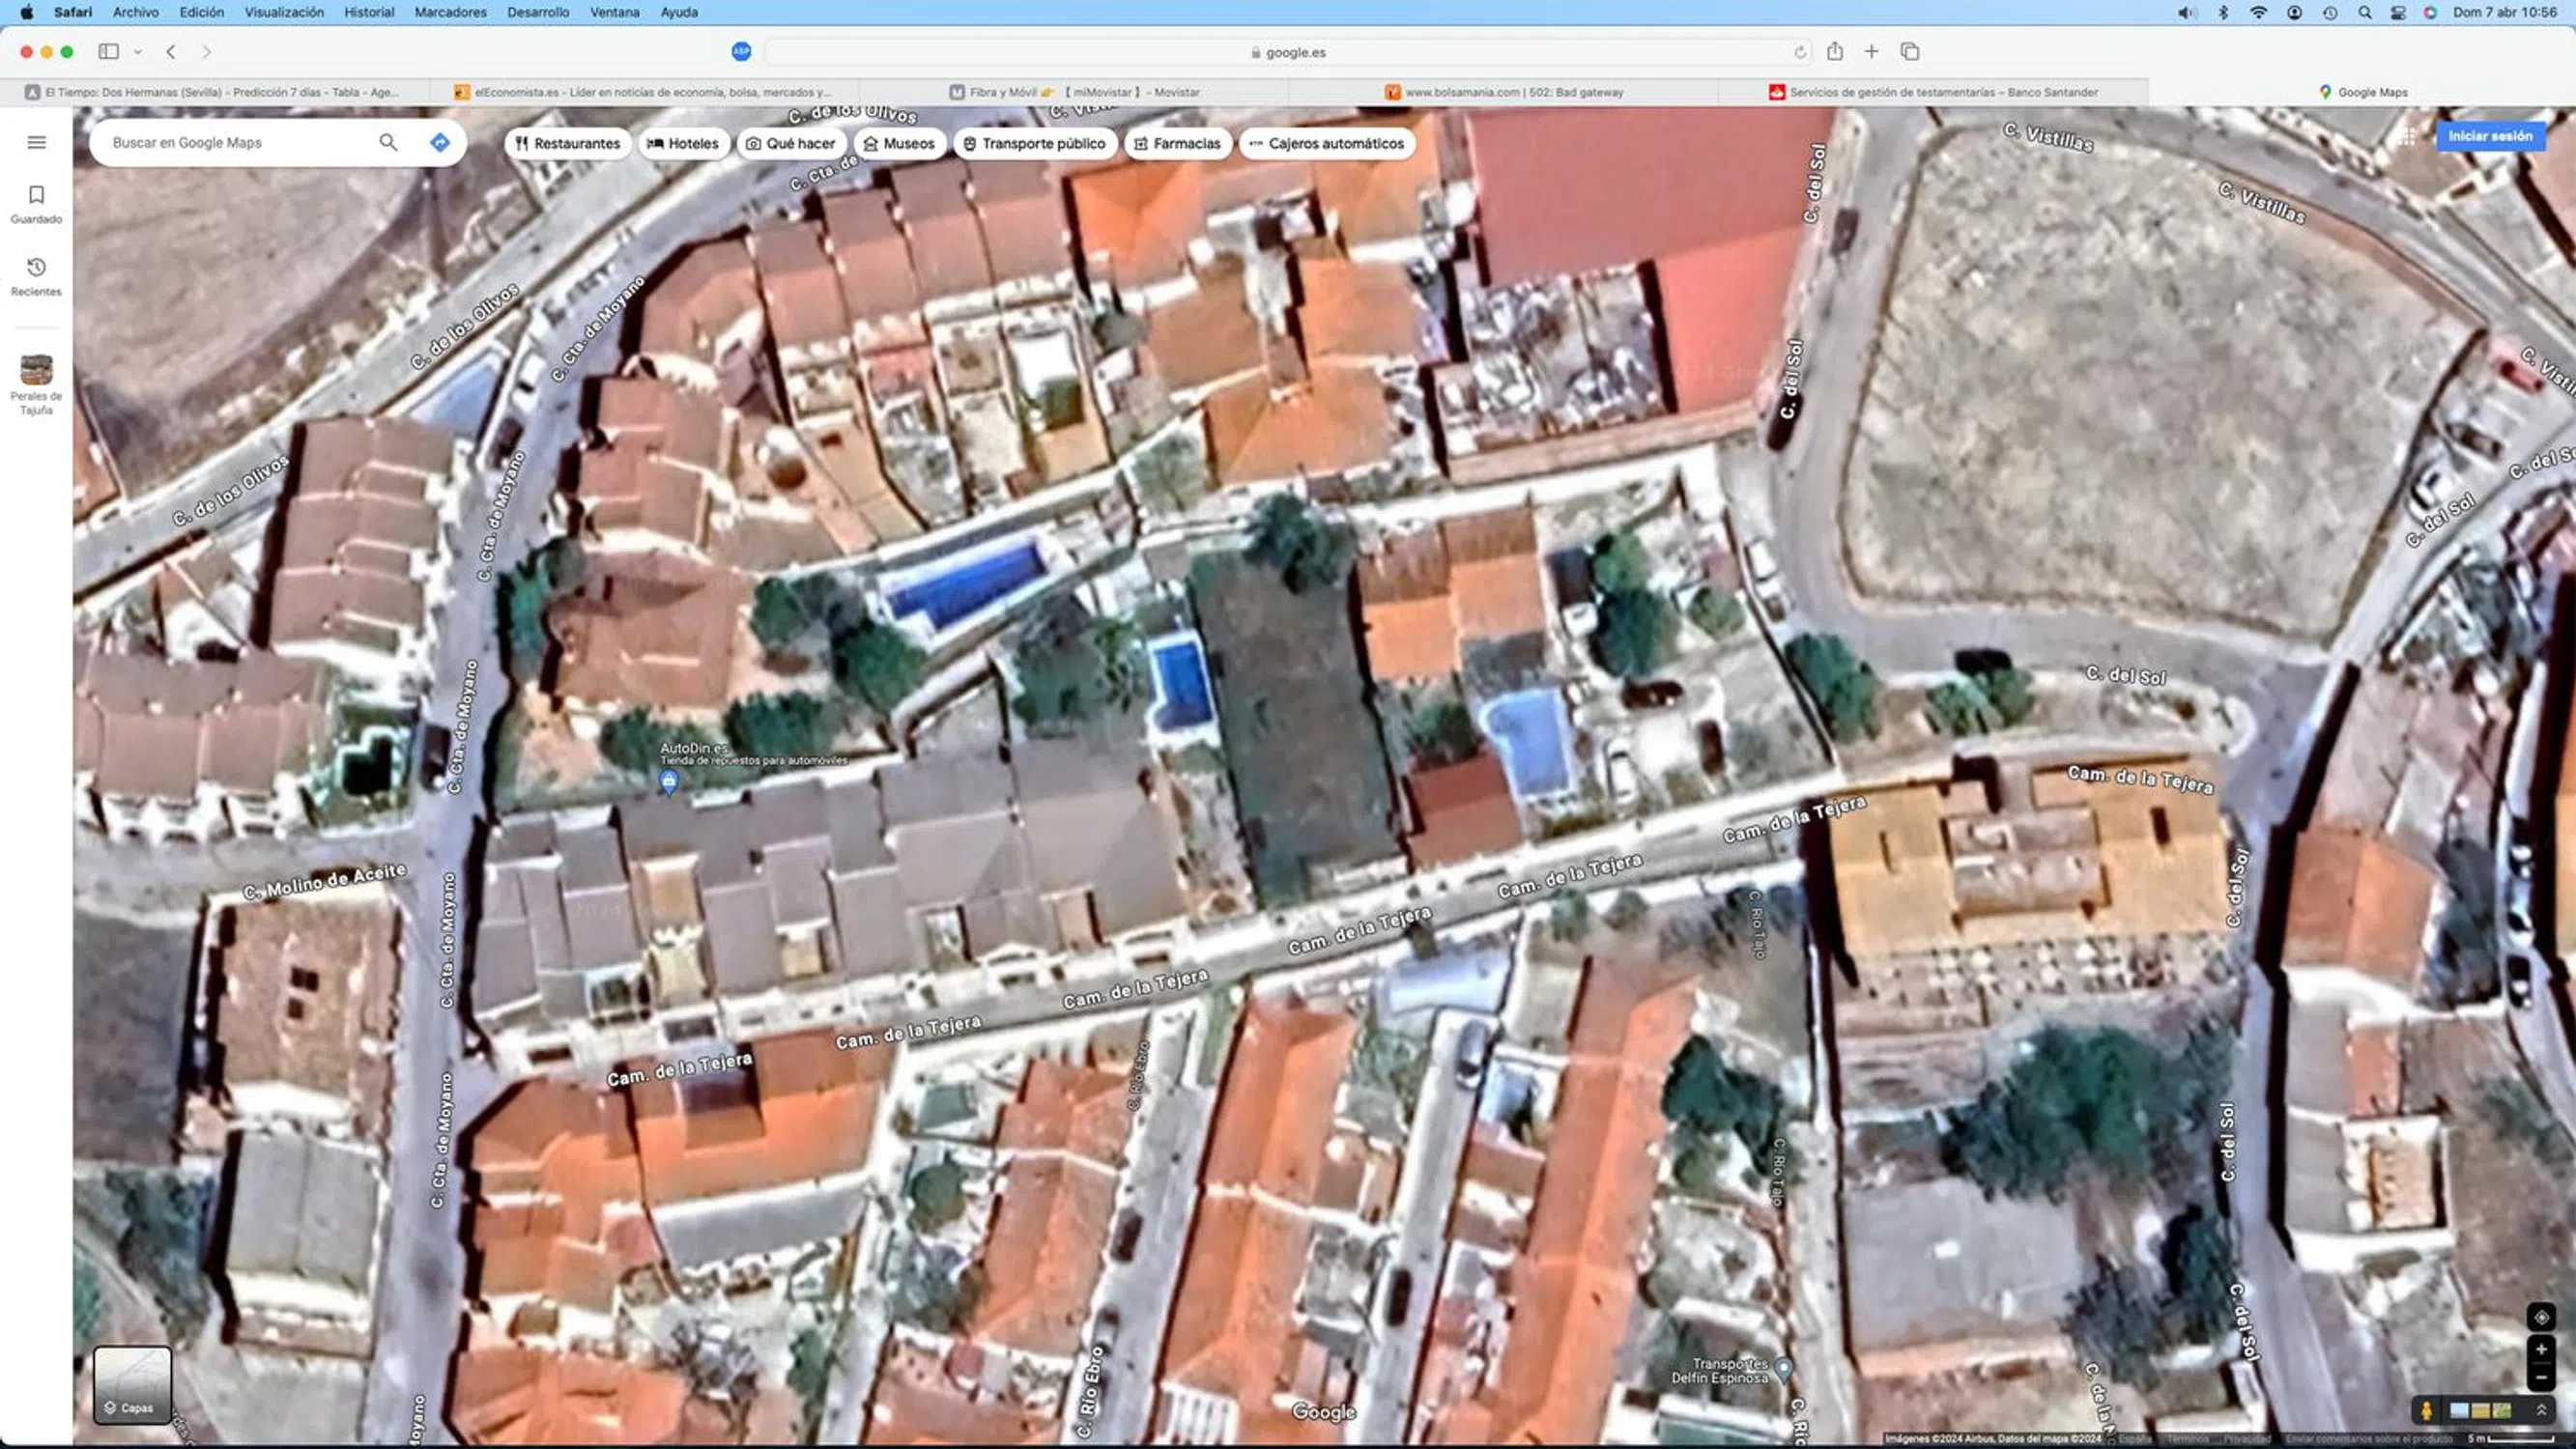Zoom out with the minus button
The width and height of the screenshot is (2576, 1449).
(2540, 1378)
